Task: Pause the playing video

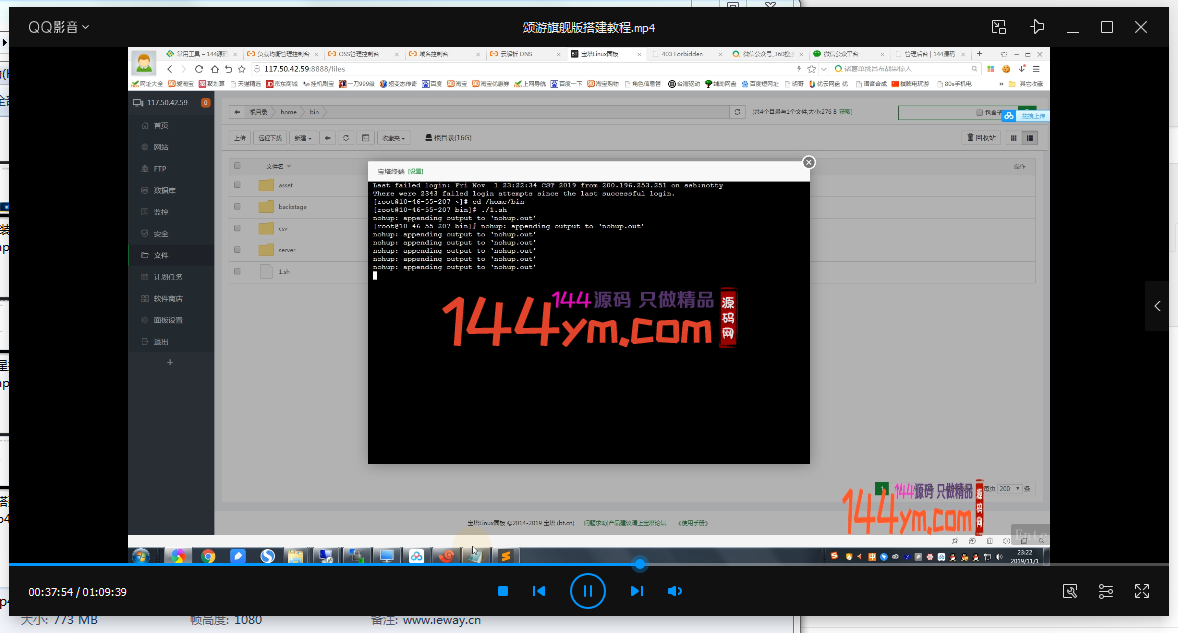Action: [588, 591]
